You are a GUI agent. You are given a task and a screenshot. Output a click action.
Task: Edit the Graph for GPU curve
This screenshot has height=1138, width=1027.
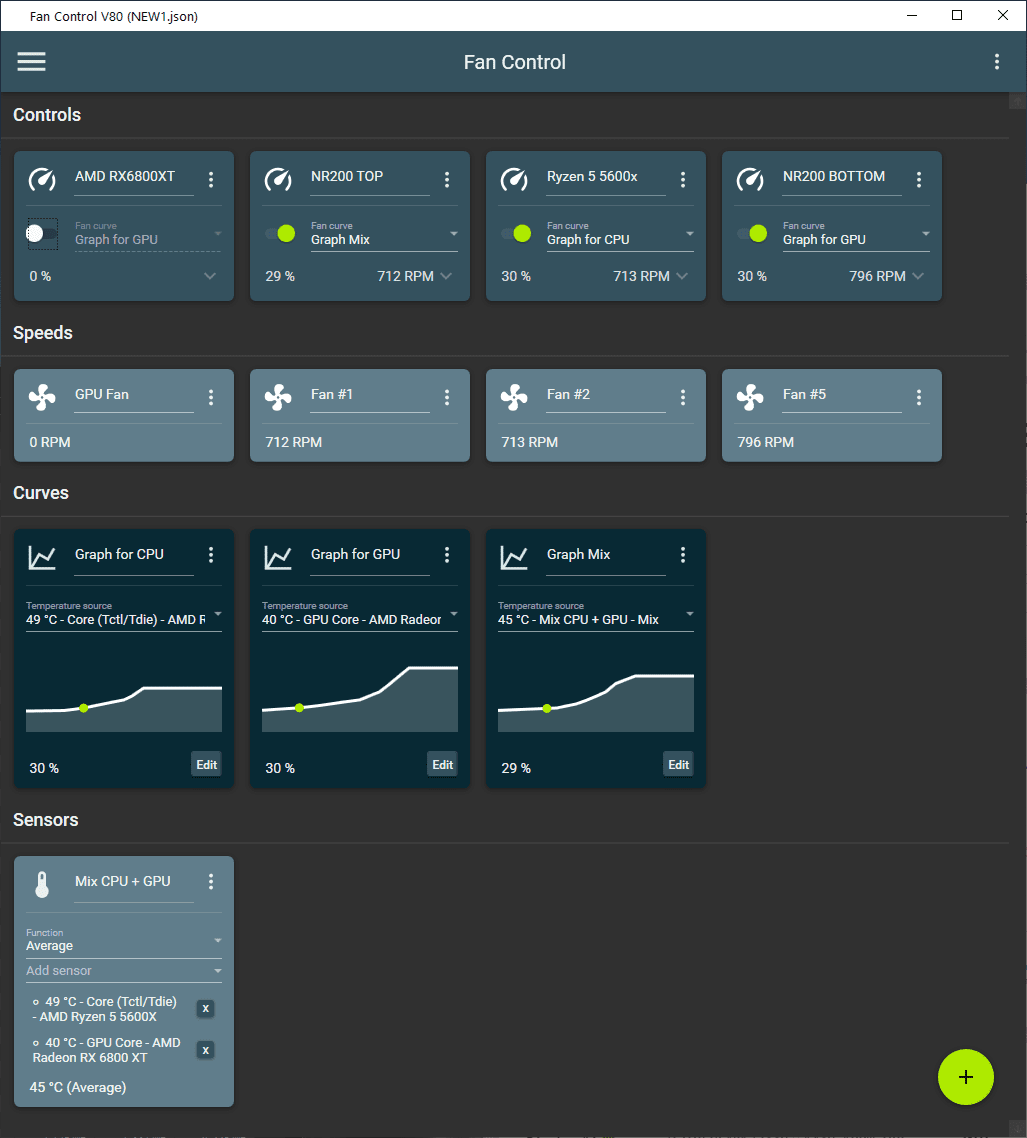point(443,765)
